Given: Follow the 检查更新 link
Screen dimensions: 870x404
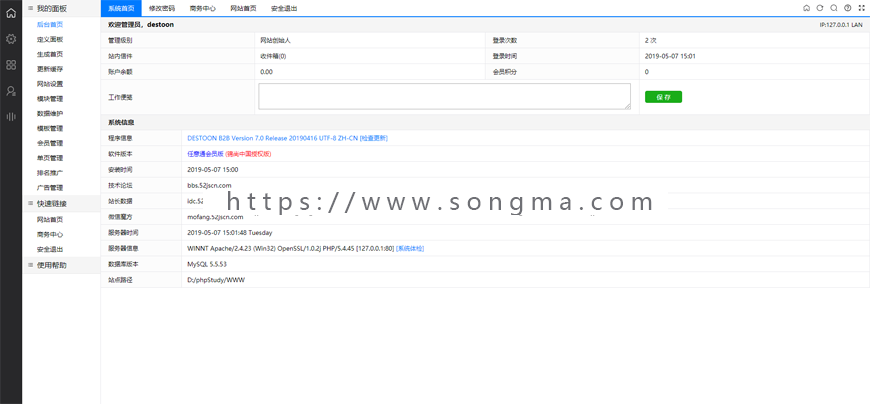Looking at the screenshot, I should [x=374, y=138].
